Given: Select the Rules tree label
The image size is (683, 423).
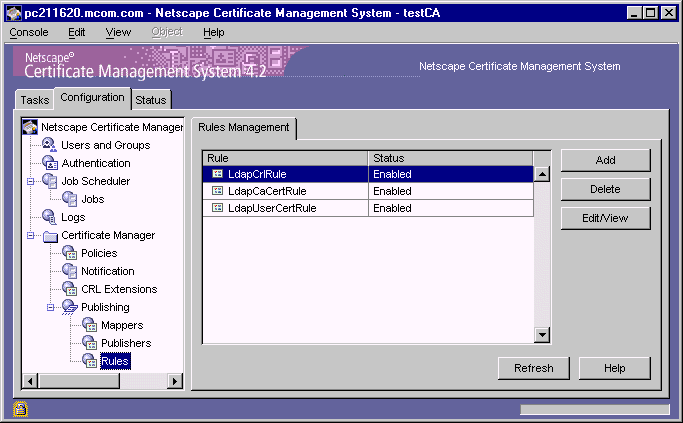Looking at the screenshot, I should [x=115, y=361].
